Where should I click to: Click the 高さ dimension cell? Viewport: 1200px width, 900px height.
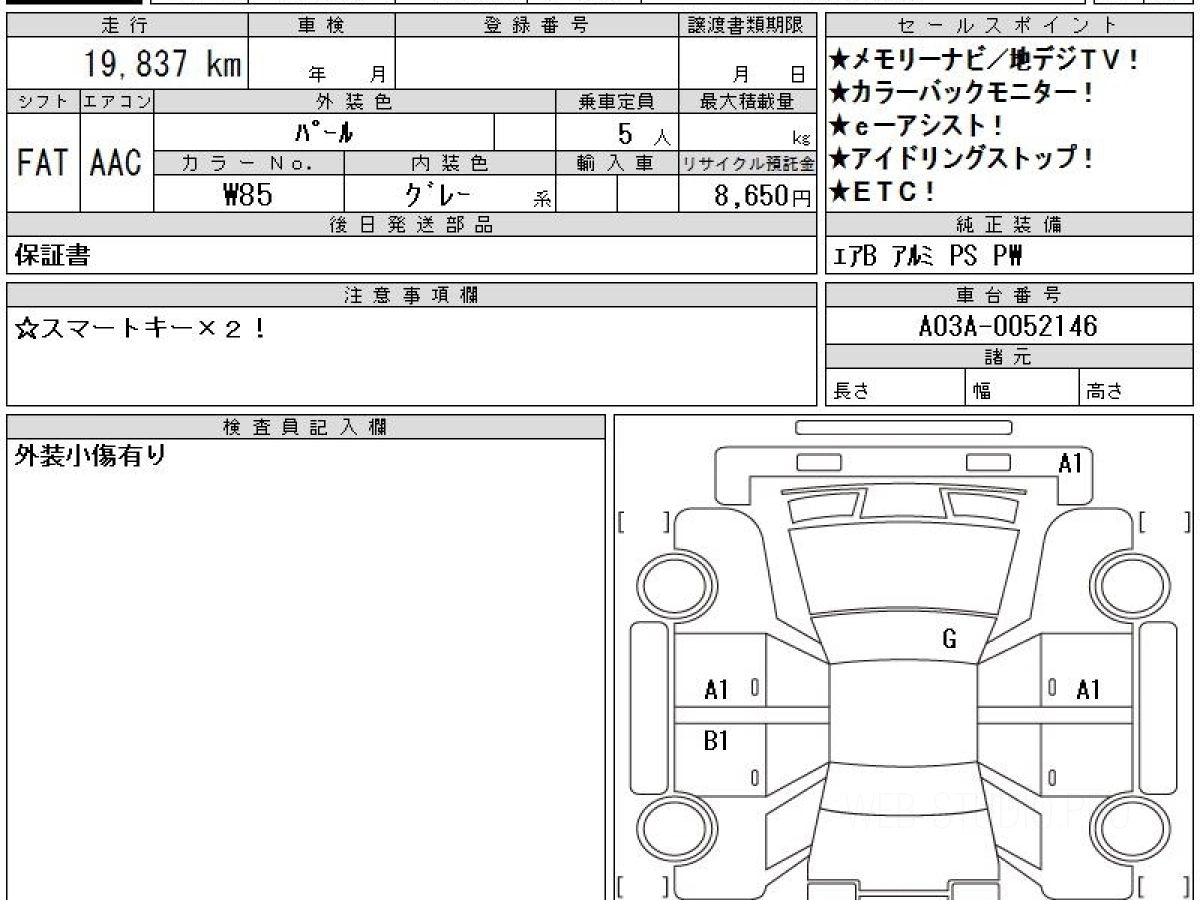pos(1136,389)
